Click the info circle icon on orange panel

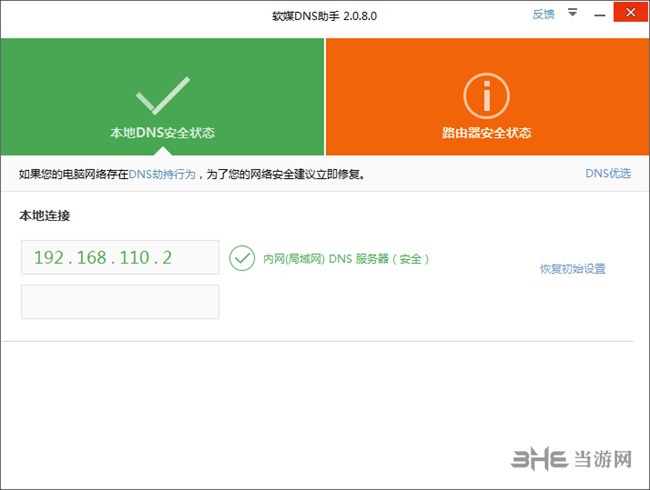[x=486, y=96]
